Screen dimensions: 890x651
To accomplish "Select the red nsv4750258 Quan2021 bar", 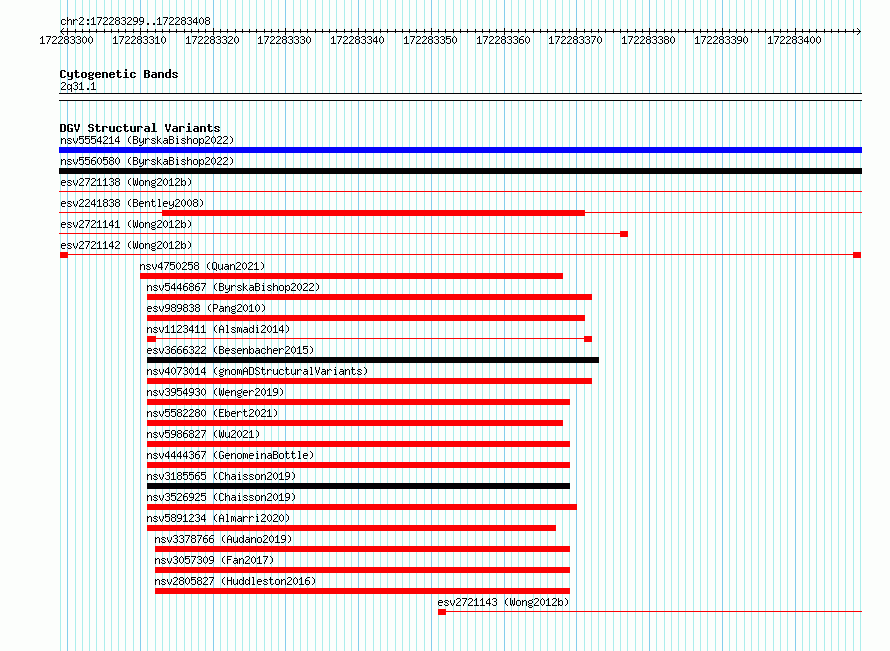I will (351, 276).
